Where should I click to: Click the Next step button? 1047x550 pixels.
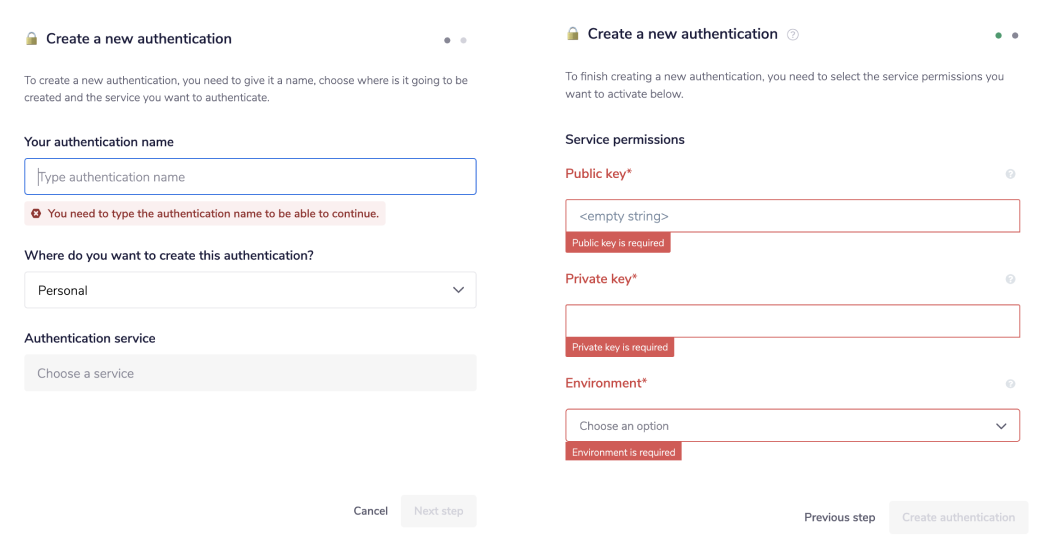pos(438,511)
